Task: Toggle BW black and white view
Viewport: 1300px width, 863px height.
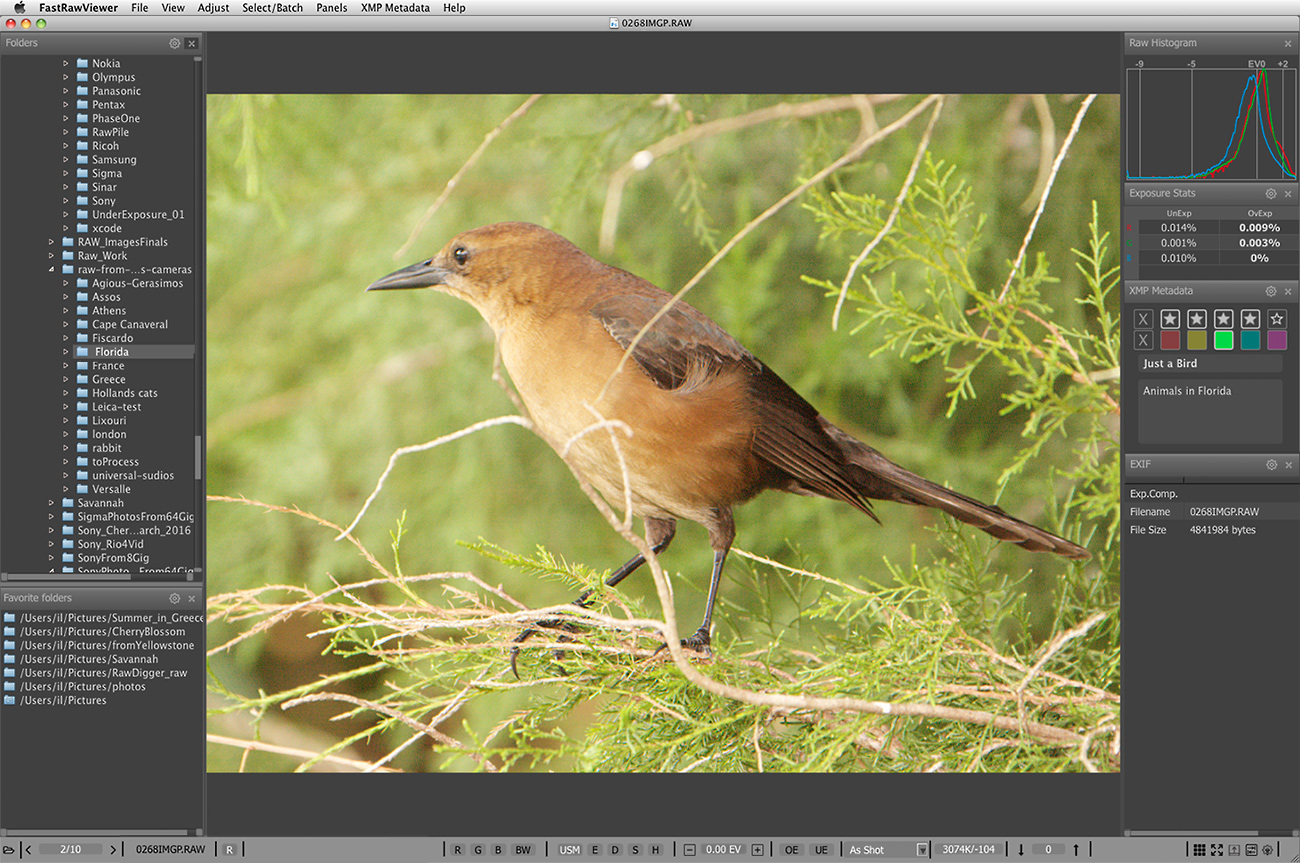Action: 522,850
